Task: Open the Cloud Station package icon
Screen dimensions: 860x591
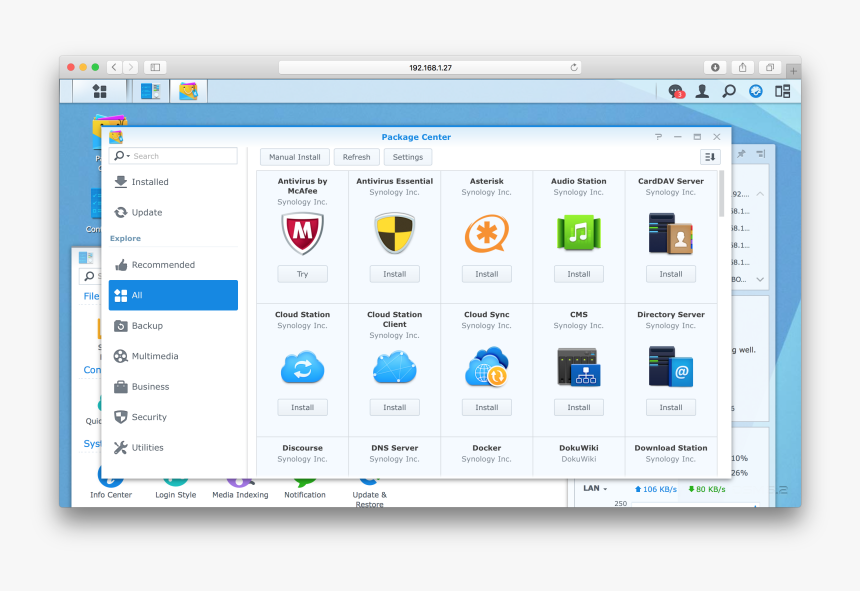Action: coord(302,367)
